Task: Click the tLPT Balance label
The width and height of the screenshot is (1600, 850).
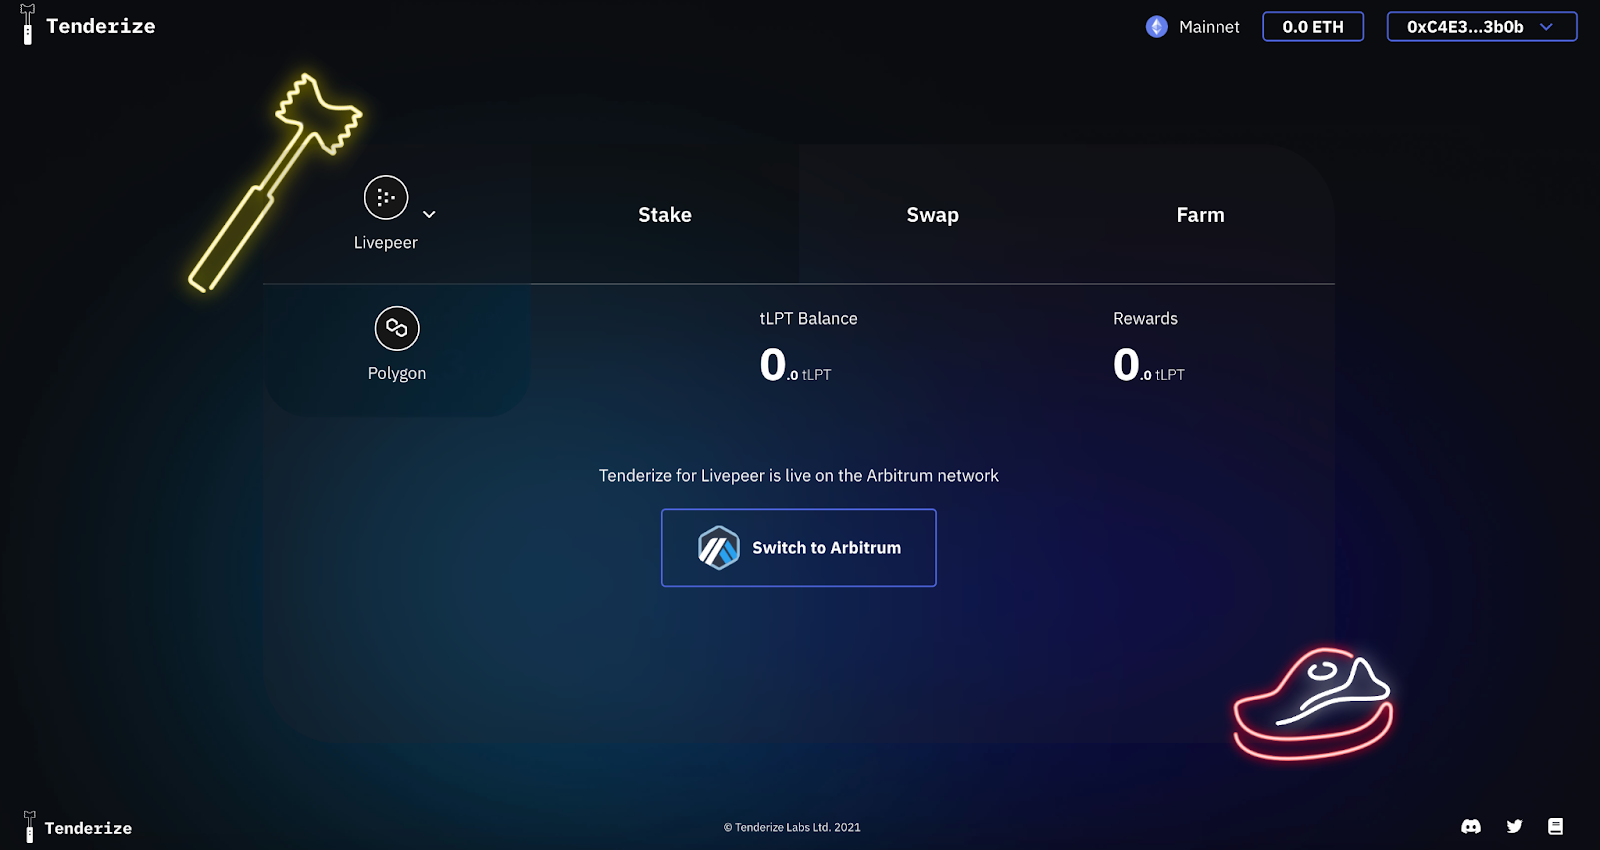Action: (x=808, y=319)
